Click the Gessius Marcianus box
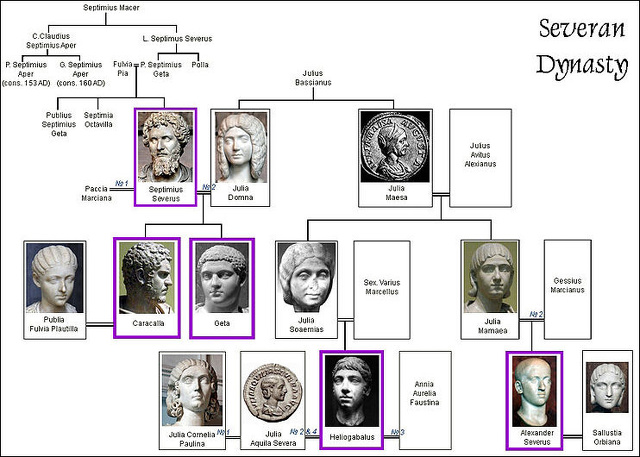The width and height of the screenshot is (640, 457). click(567, 290)
